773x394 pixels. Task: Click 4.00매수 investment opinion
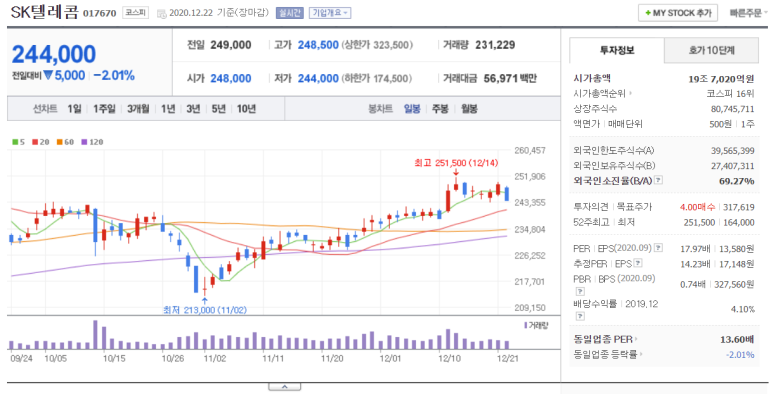pyautogui.click(x=697, y=208)
